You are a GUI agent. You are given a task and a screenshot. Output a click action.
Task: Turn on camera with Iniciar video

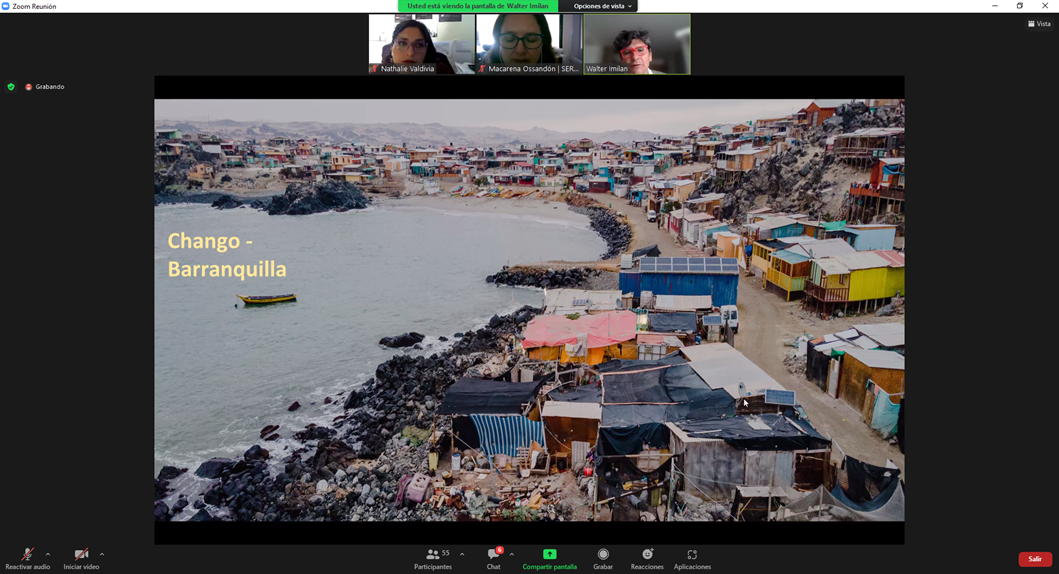pyautogui.click(x=81, y=554)
